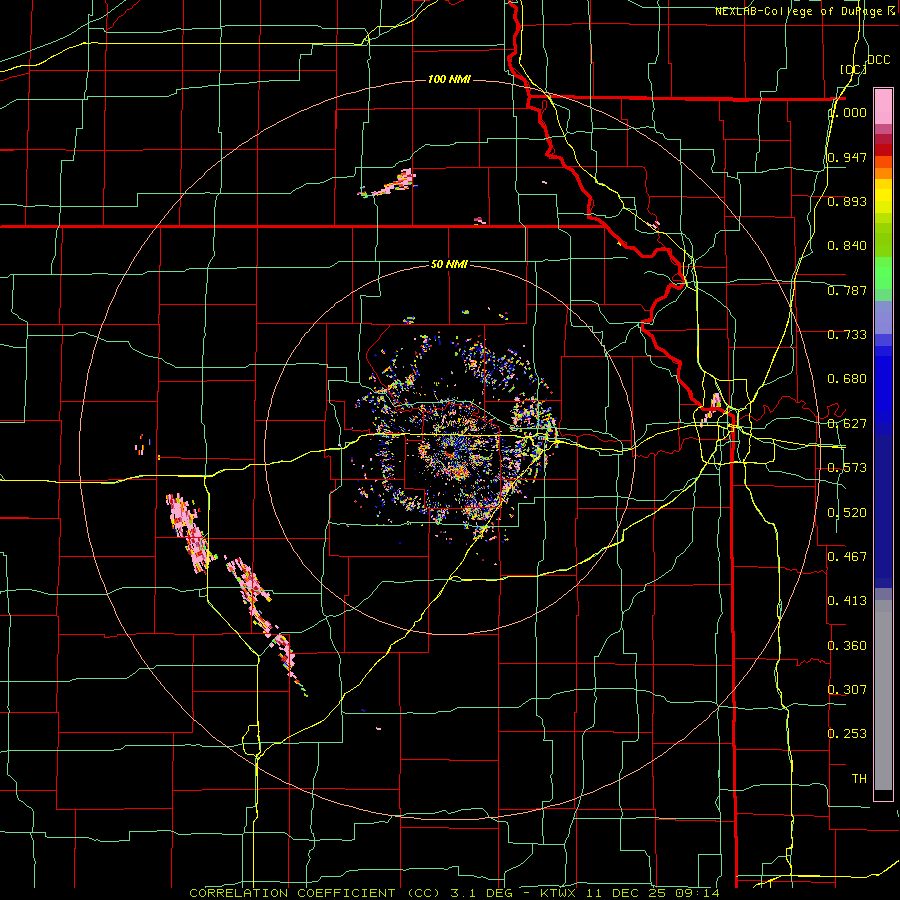Click the DCC product label above the legend
The image size is (900, 900).
click(878, 60)
